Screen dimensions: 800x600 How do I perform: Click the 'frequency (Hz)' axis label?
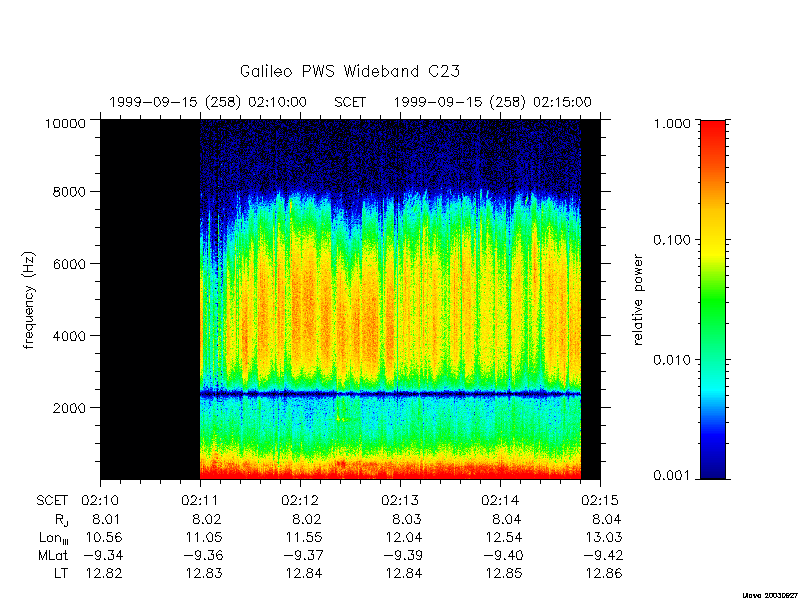29,300
